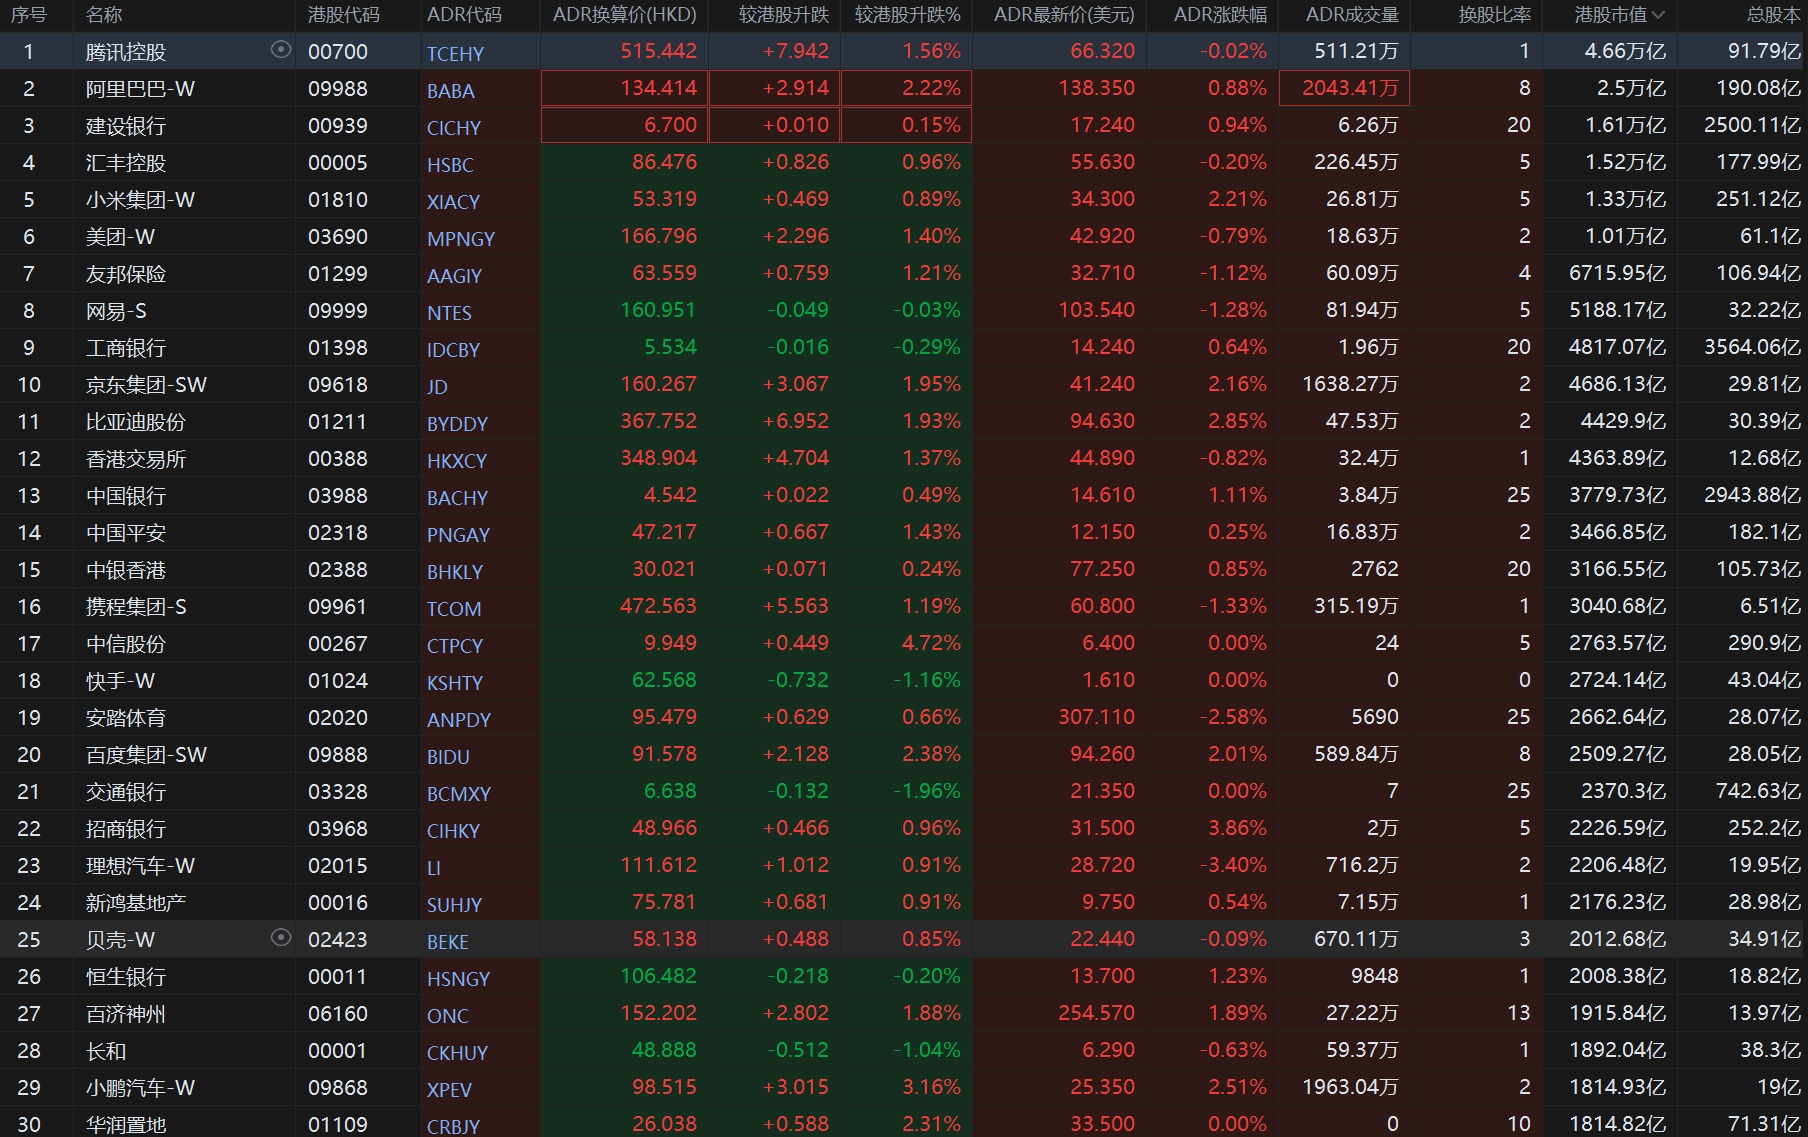Select the 携程集团-S stock name
The height and width of the screenshot is (1137, 1808).
136,607
